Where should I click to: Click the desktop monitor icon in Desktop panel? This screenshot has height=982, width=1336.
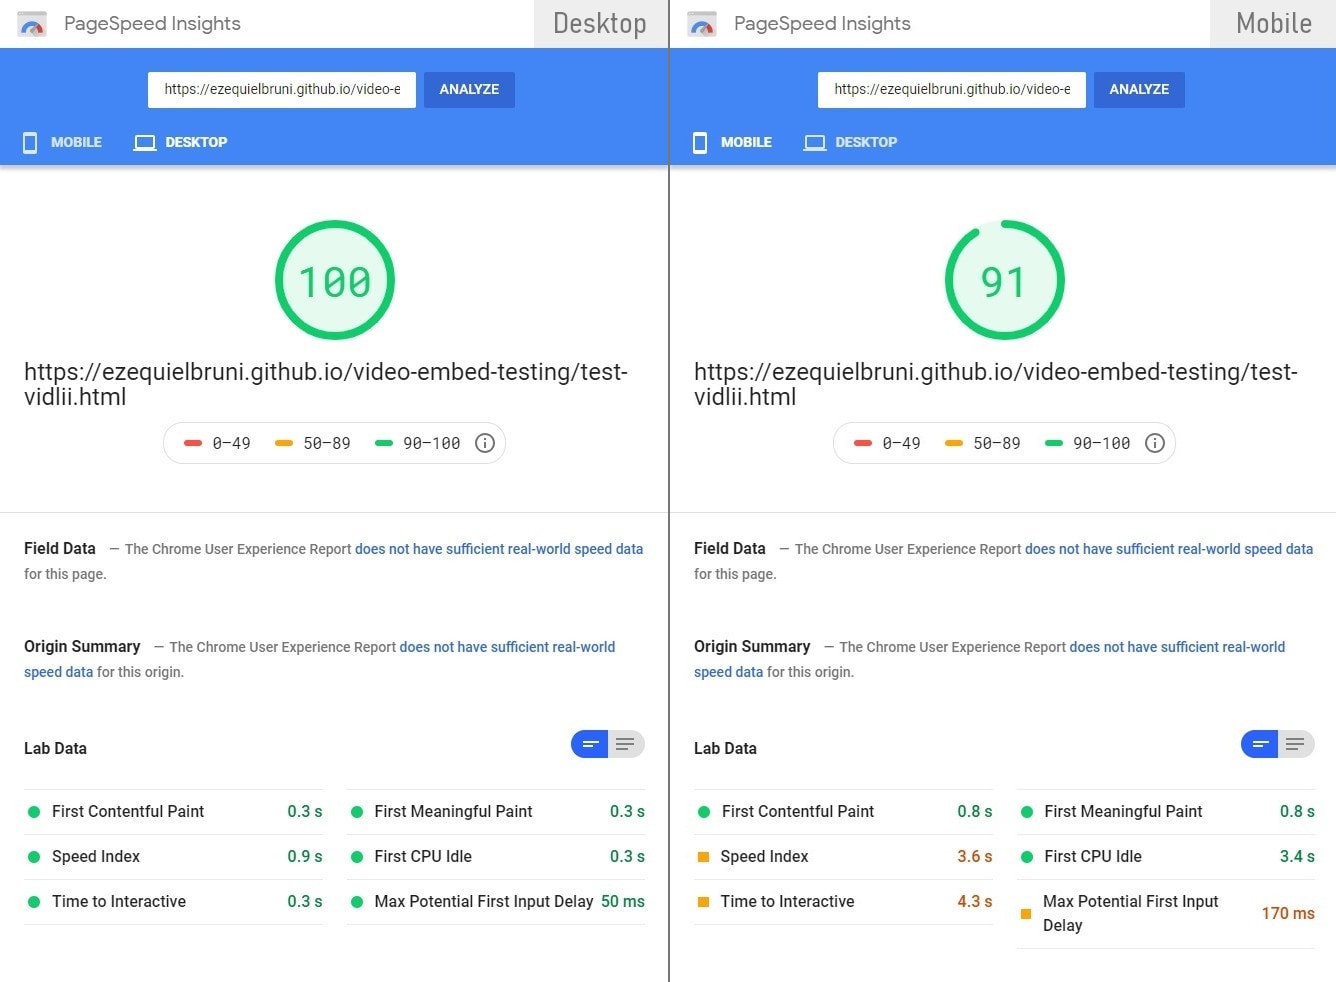click(x=145, y=143)
